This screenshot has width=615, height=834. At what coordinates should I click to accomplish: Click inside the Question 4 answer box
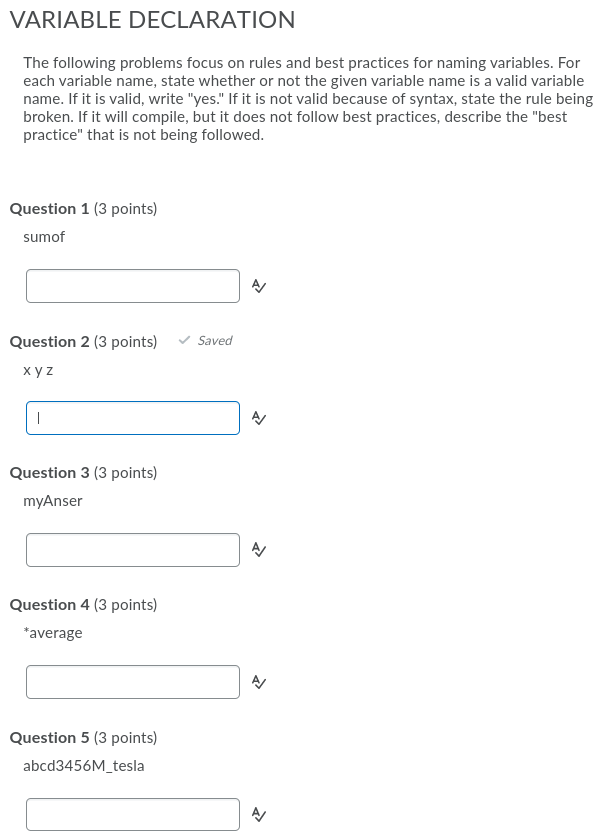click(x=132, y=681)
